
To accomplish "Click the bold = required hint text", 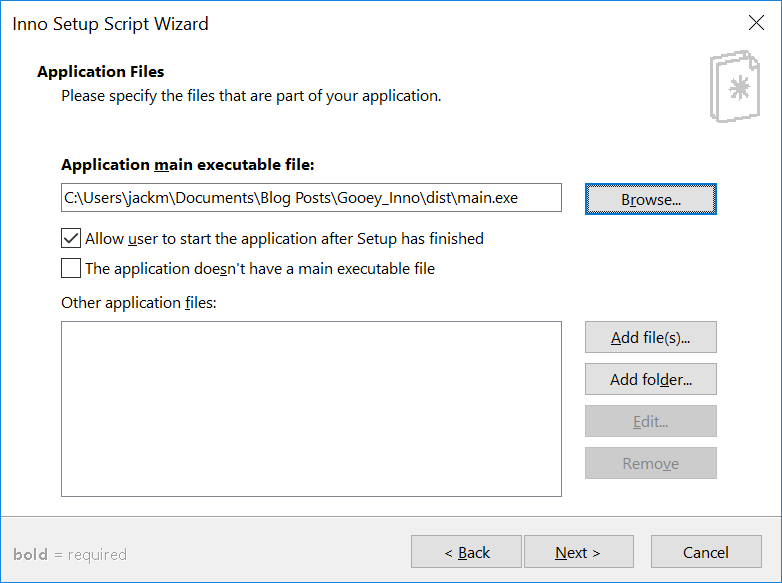I will 70,554.
